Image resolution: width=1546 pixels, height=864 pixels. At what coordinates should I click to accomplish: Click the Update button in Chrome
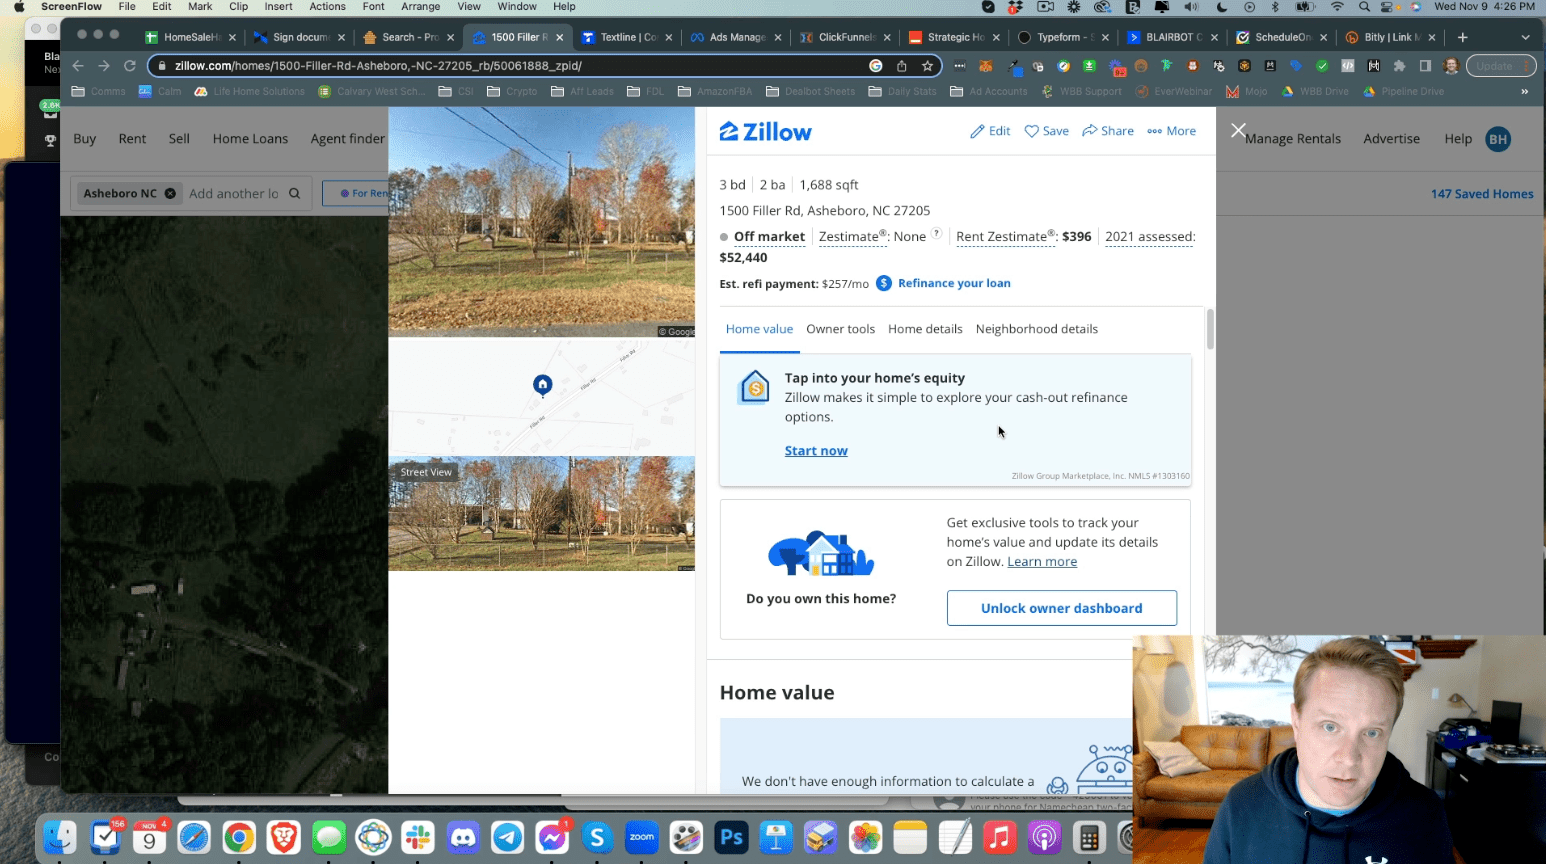pyautogui.click(x=1499, y=66)
